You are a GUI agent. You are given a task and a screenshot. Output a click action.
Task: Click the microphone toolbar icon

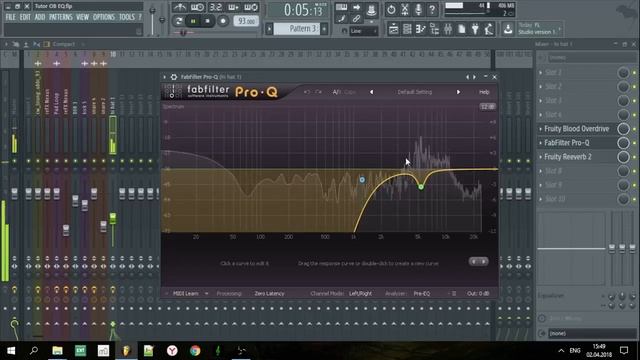coord(418,9)
